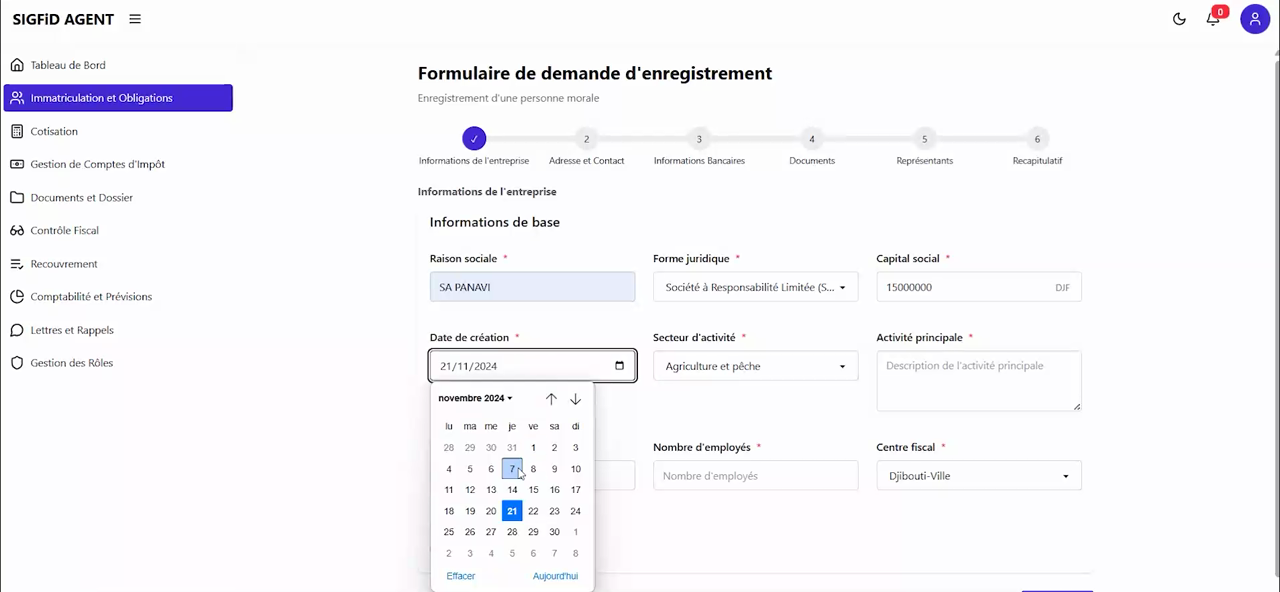
Task: Open Contrôle Fiscal sidebar item
Action: (x=64, y=230)
